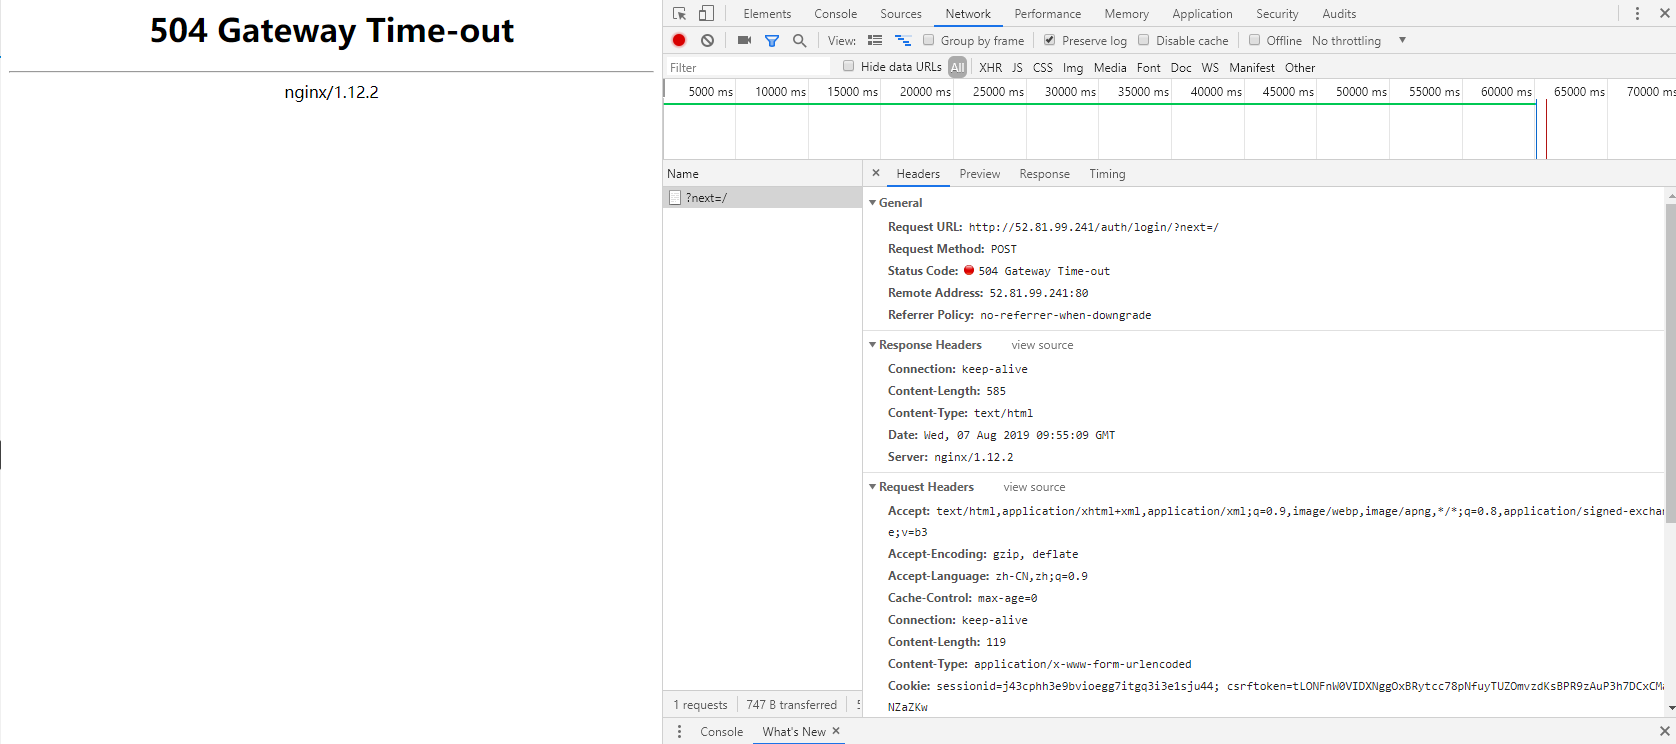Click view source next to Response Headers
This screenshot has width=1676, height=744.
pyautogui.click(x=1042, y=345)
